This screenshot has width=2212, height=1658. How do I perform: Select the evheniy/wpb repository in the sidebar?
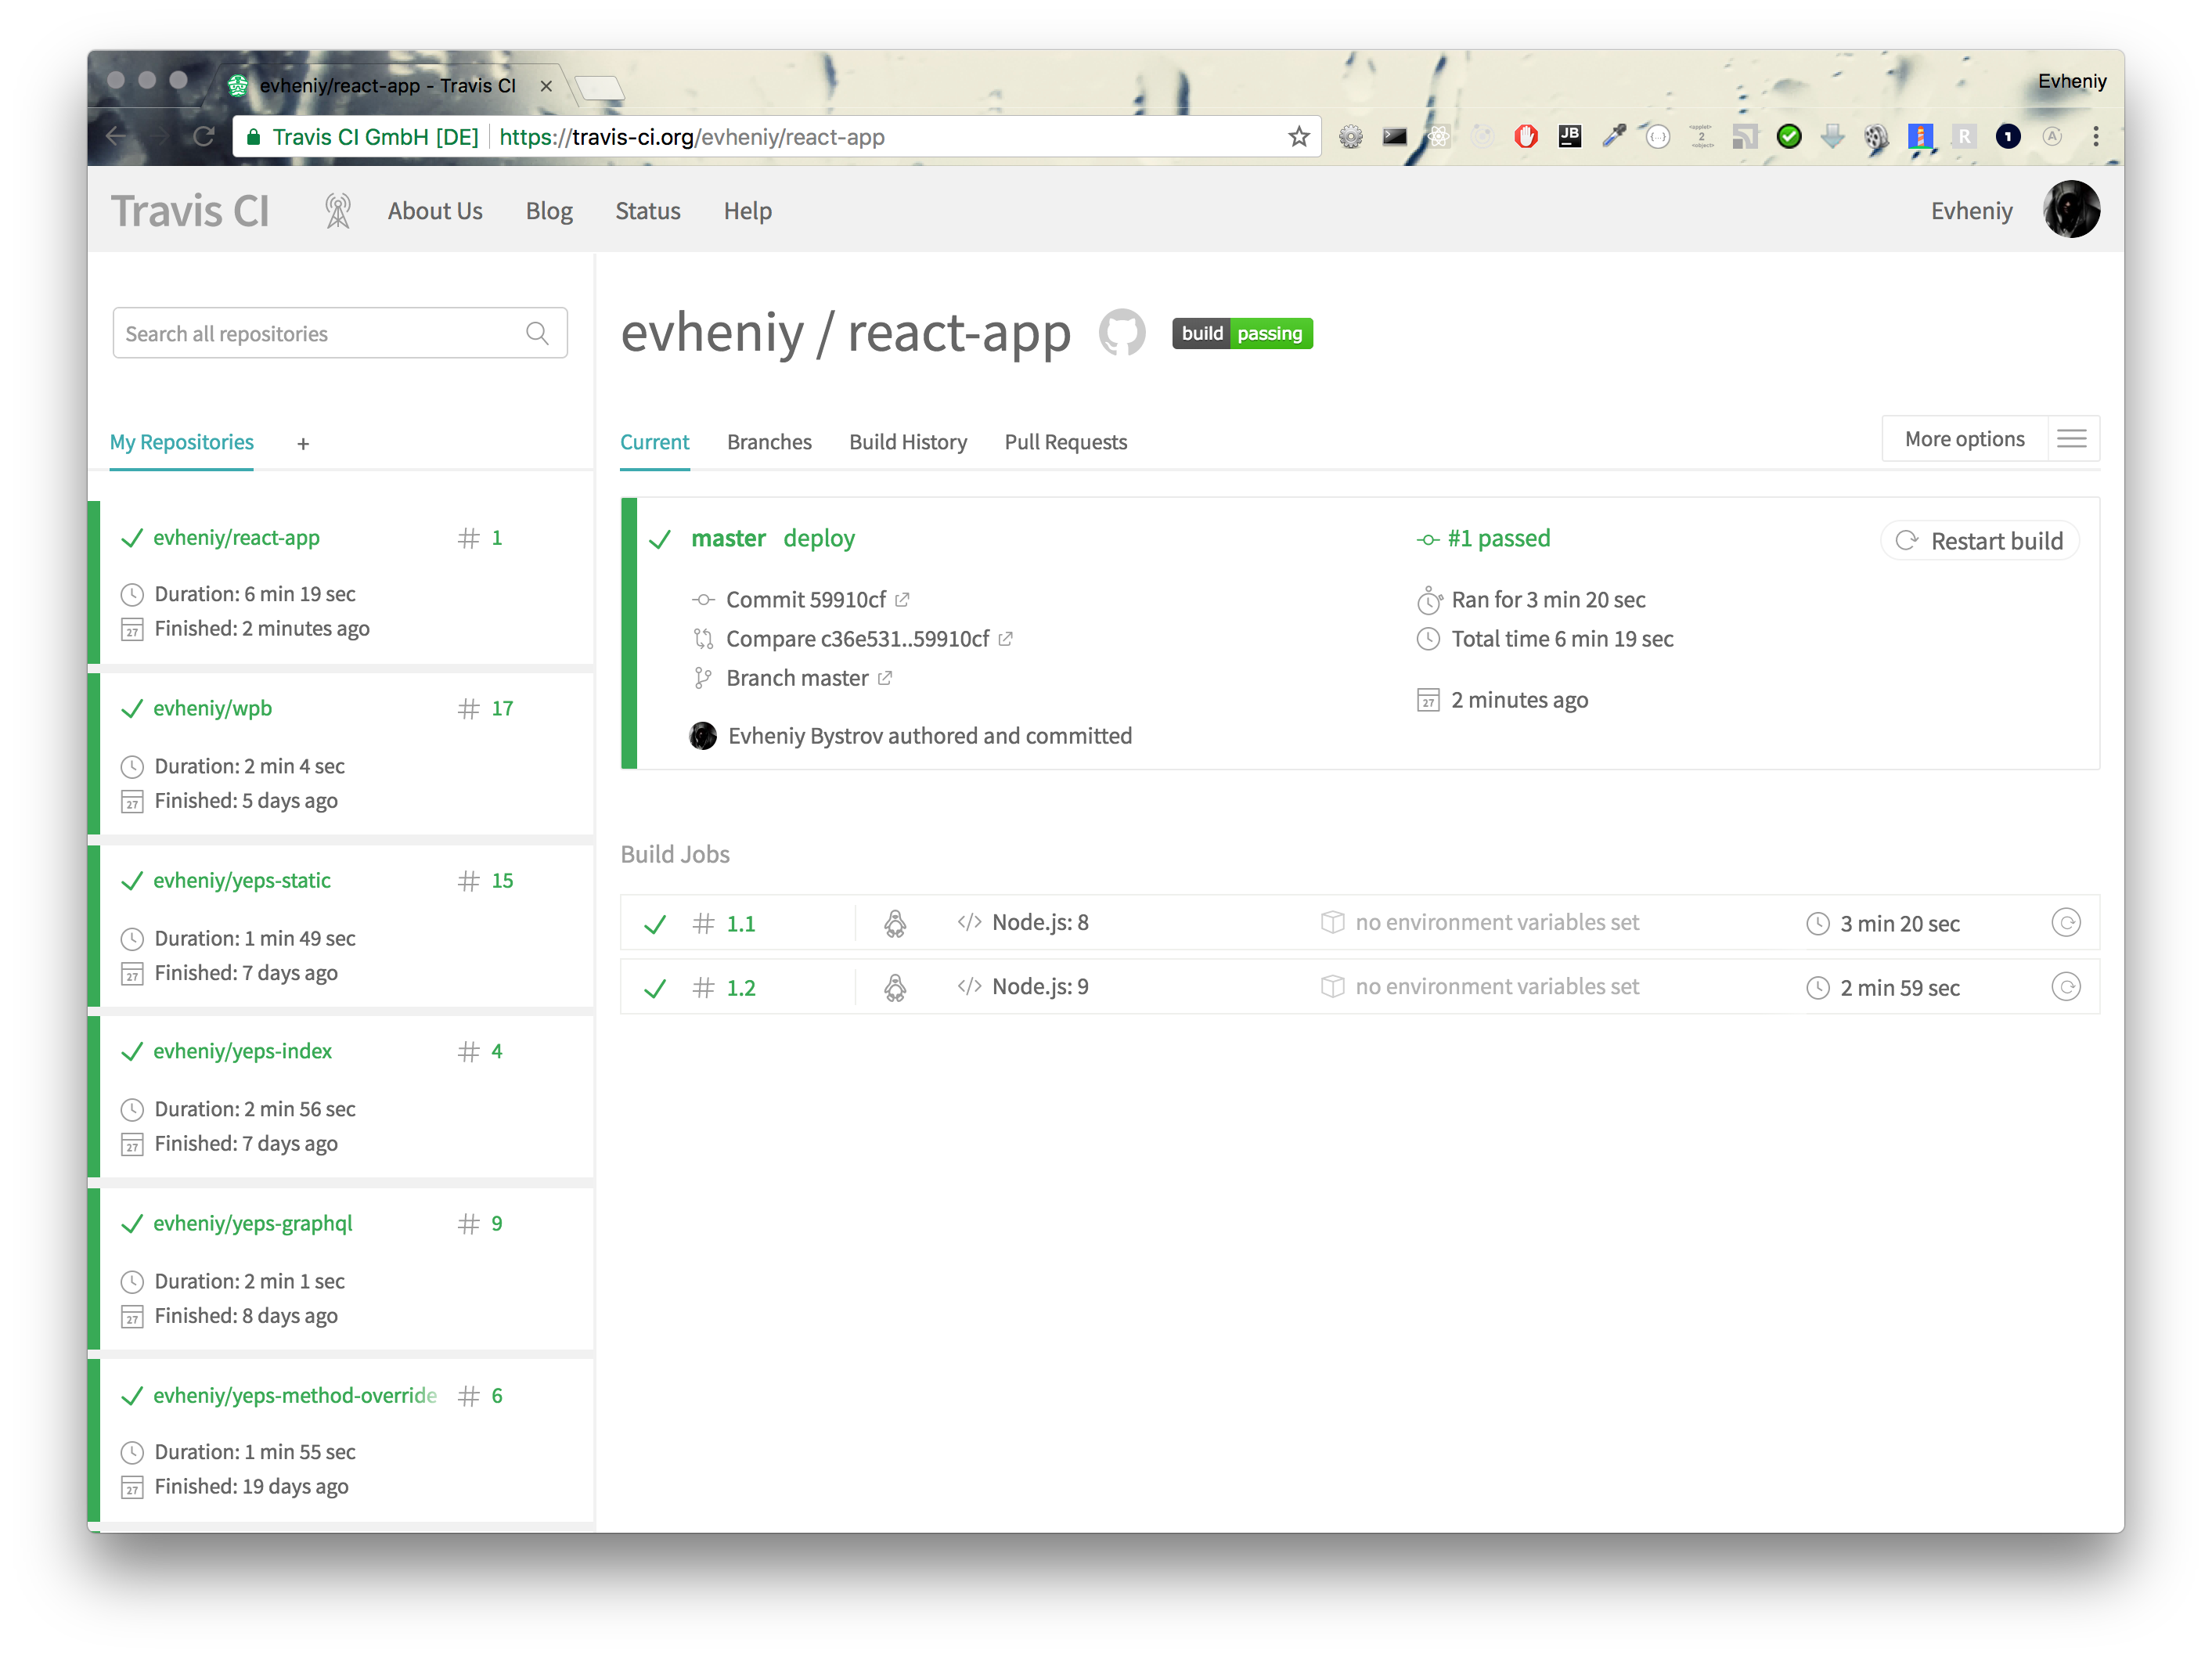click(x=212, y=708)
